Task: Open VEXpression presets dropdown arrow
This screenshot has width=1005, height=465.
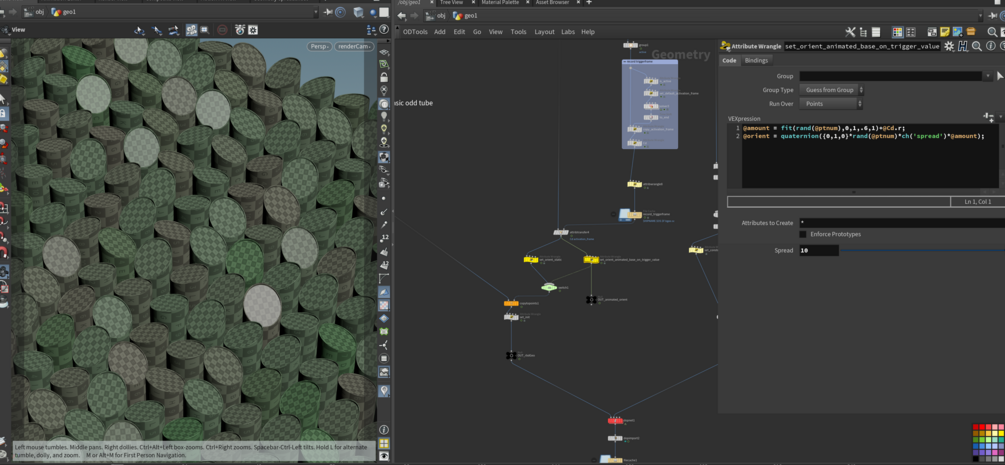Action: tap(1000, 117)
